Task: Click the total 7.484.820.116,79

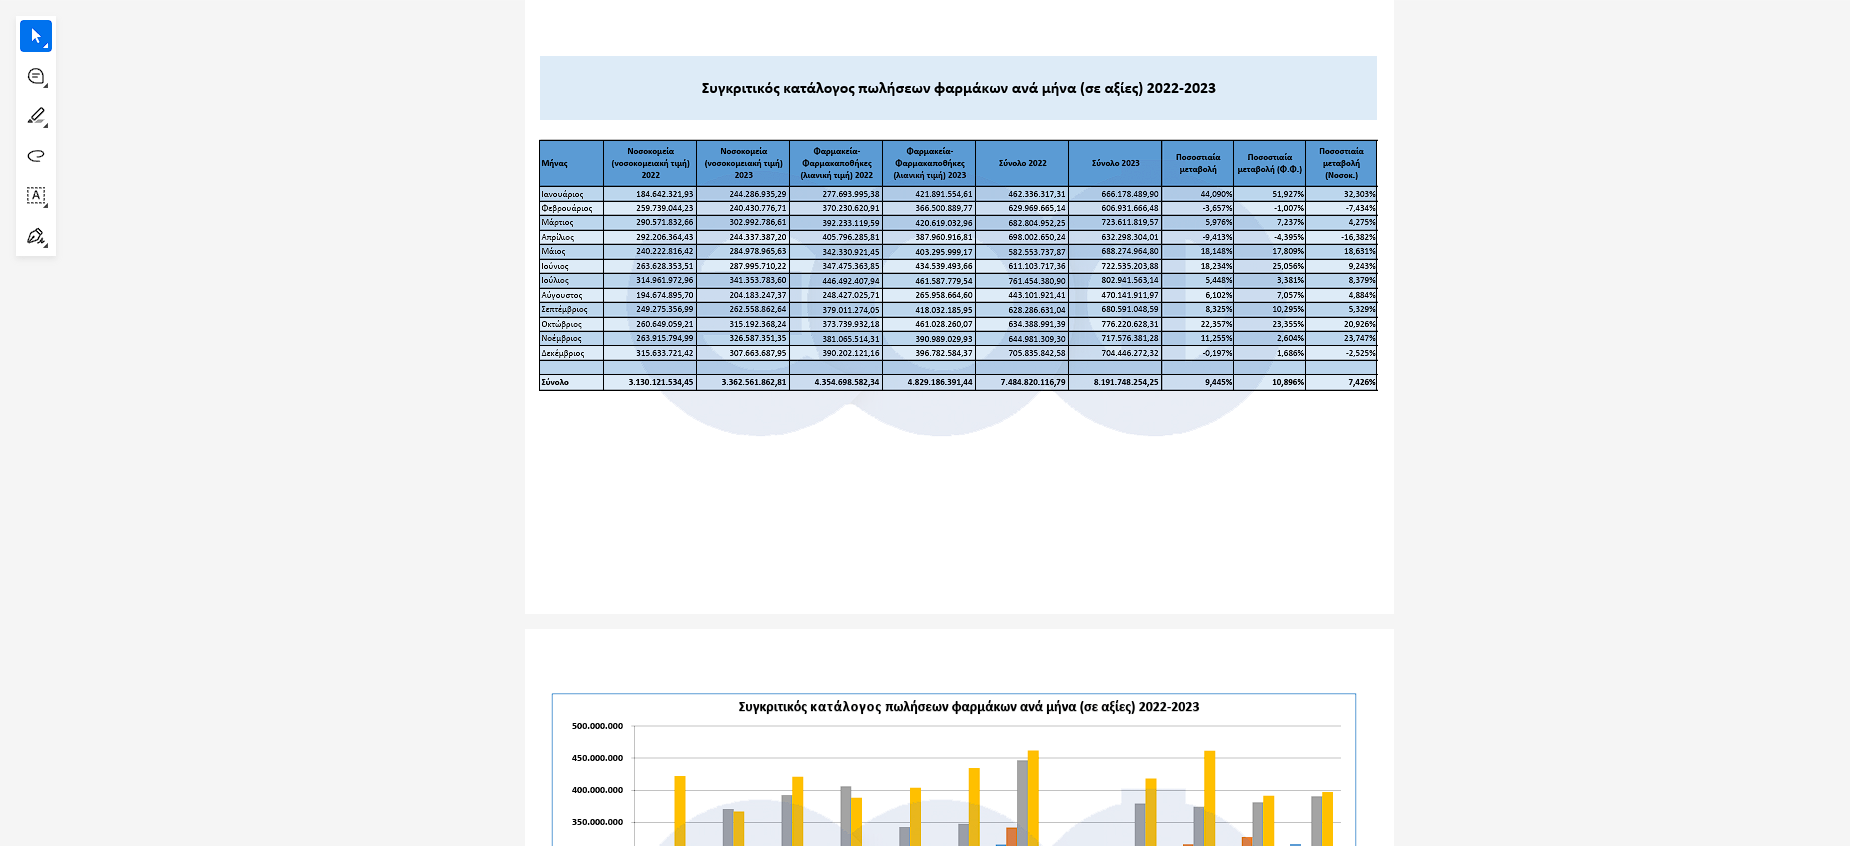Action: point(1032,382)
